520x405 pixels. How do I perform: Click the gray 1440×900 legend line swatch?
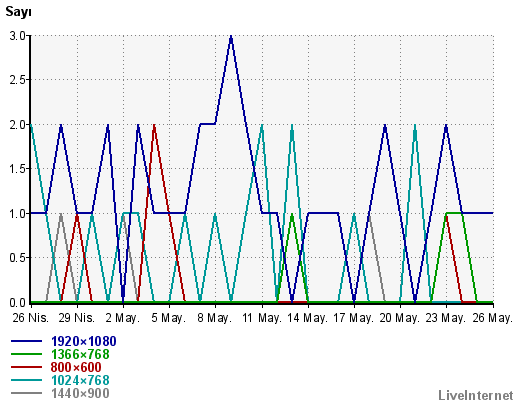tap(27, 393)
